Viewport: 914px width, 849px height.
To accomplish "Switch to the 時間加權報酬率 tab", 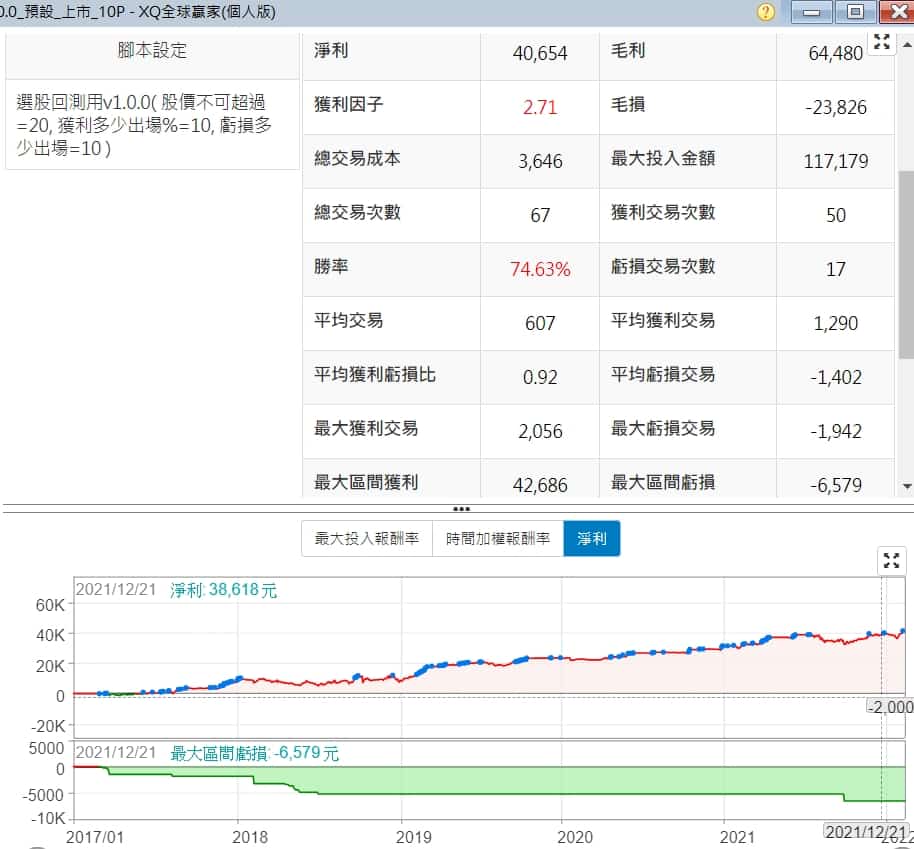I will point(498,539).
